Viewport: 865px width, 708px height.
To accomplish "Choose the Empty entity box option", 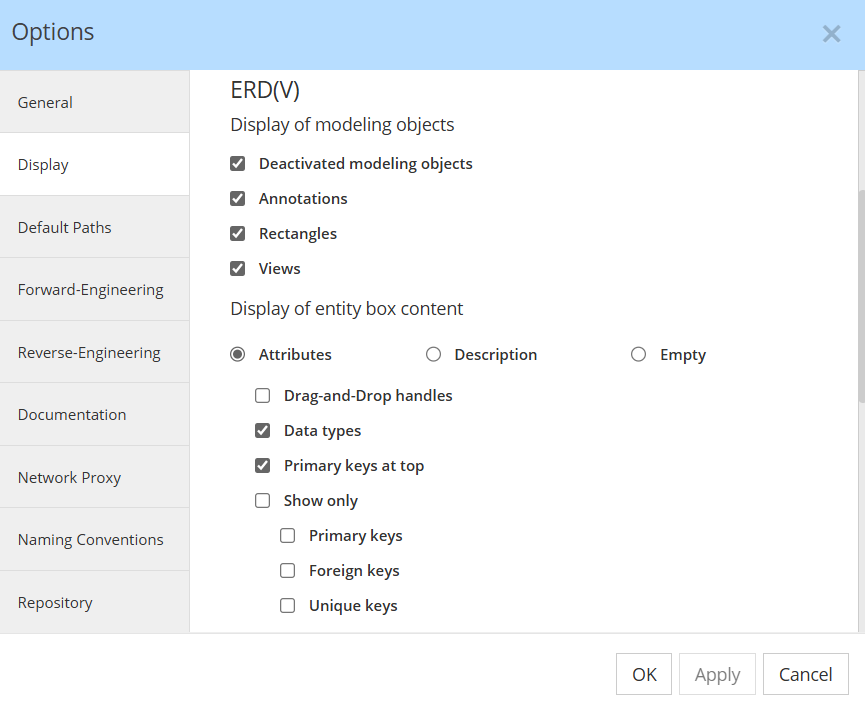I will (639, 354).
